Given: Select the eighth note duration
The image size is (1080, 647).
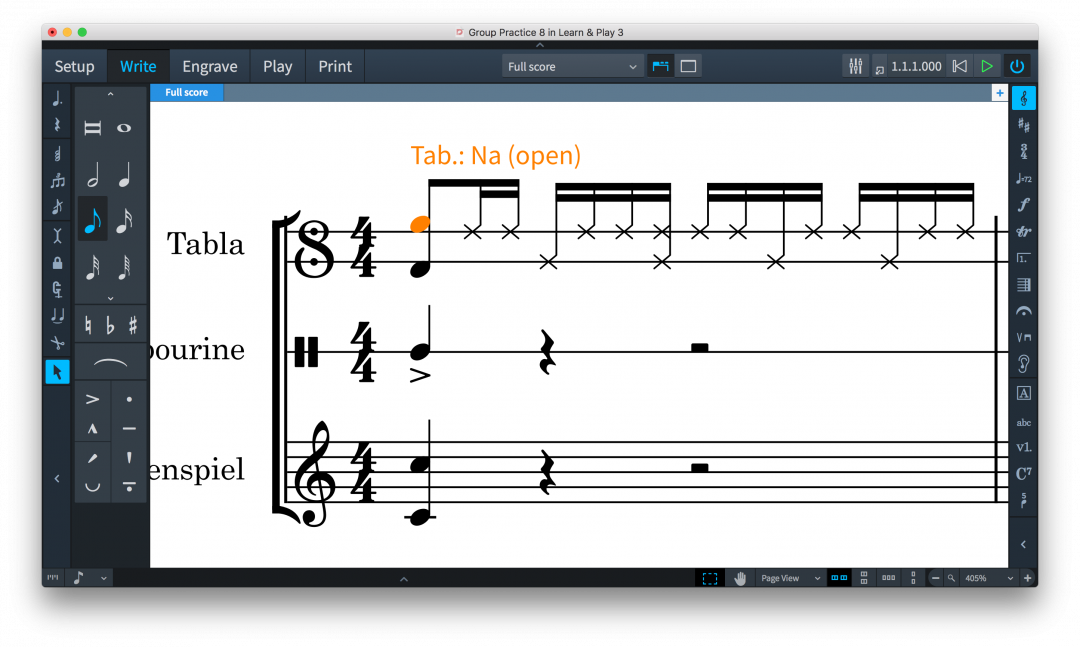Looking at the screenshot, I should (92, 220).
